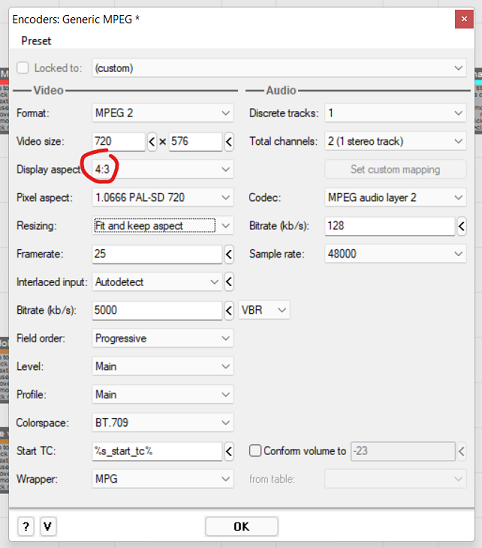The image size is (482, 548).
Task: Open the Level dropdown
Action: point(163,366)
